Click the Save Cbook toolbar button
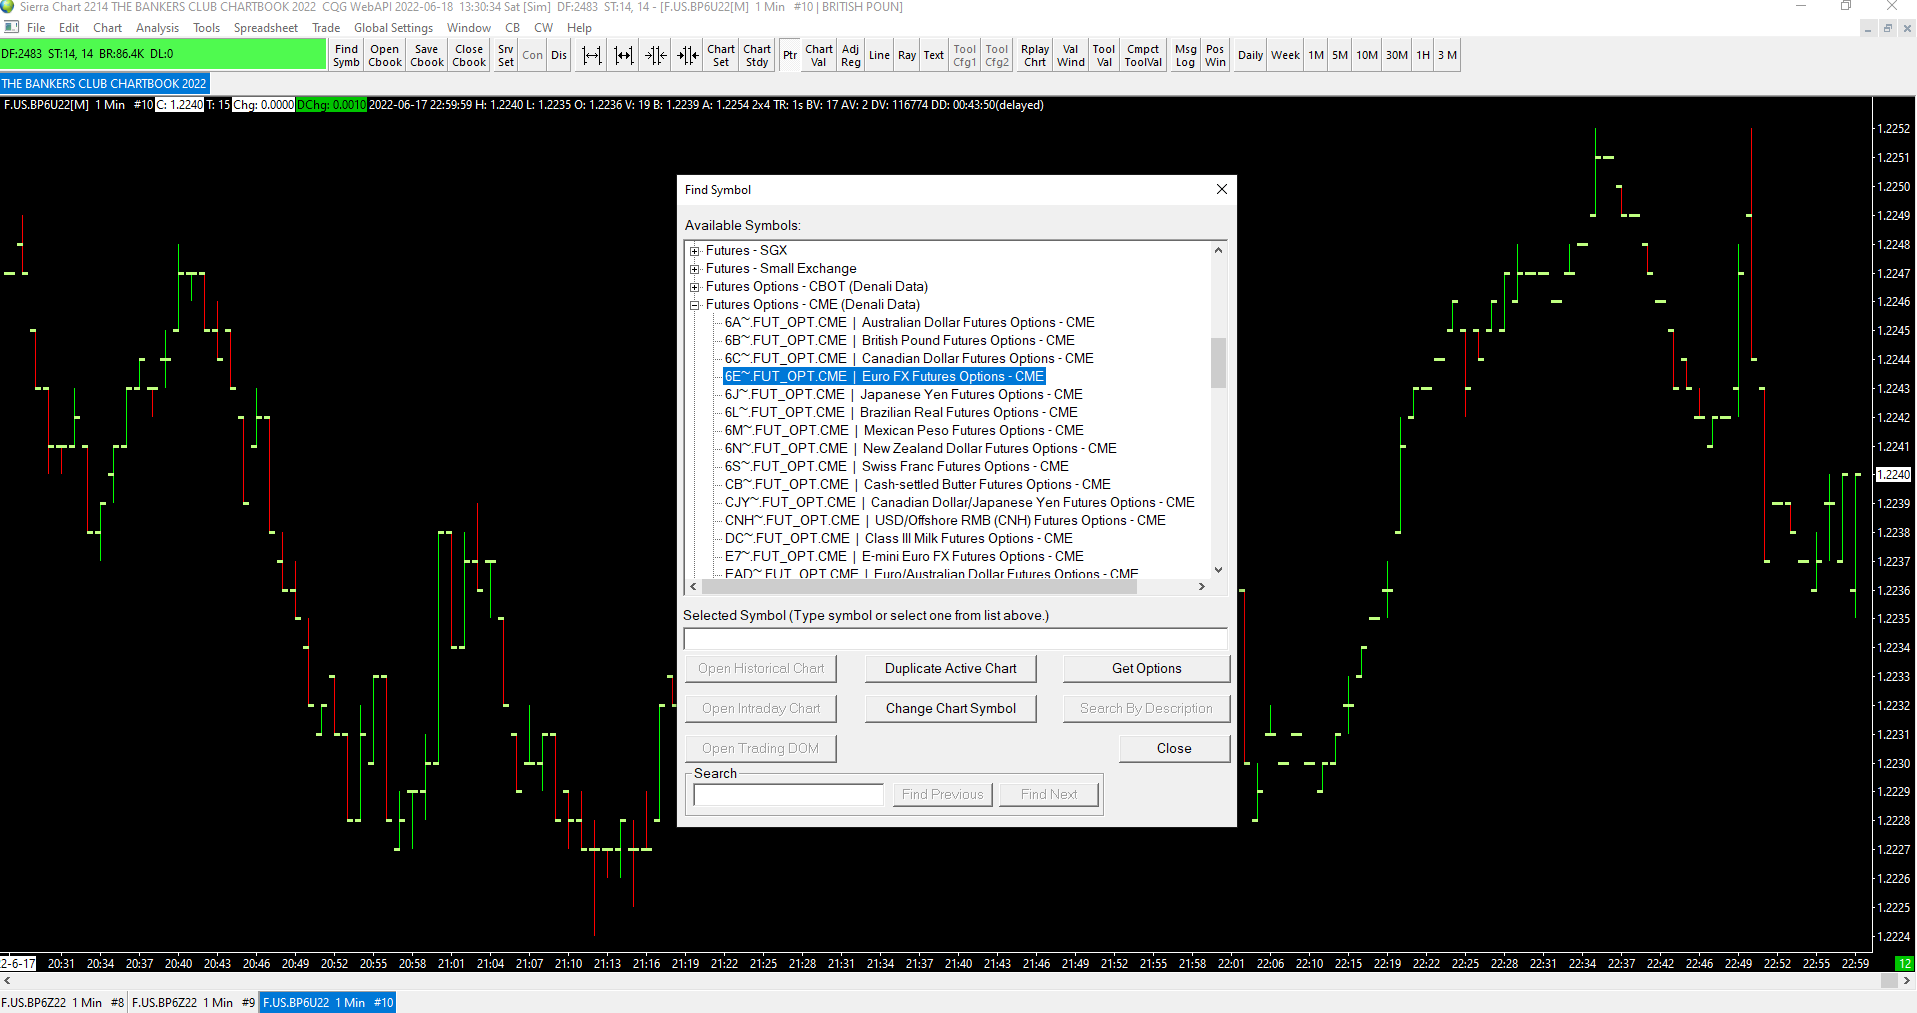The image size is (1917, 1013). pos(427,55)
